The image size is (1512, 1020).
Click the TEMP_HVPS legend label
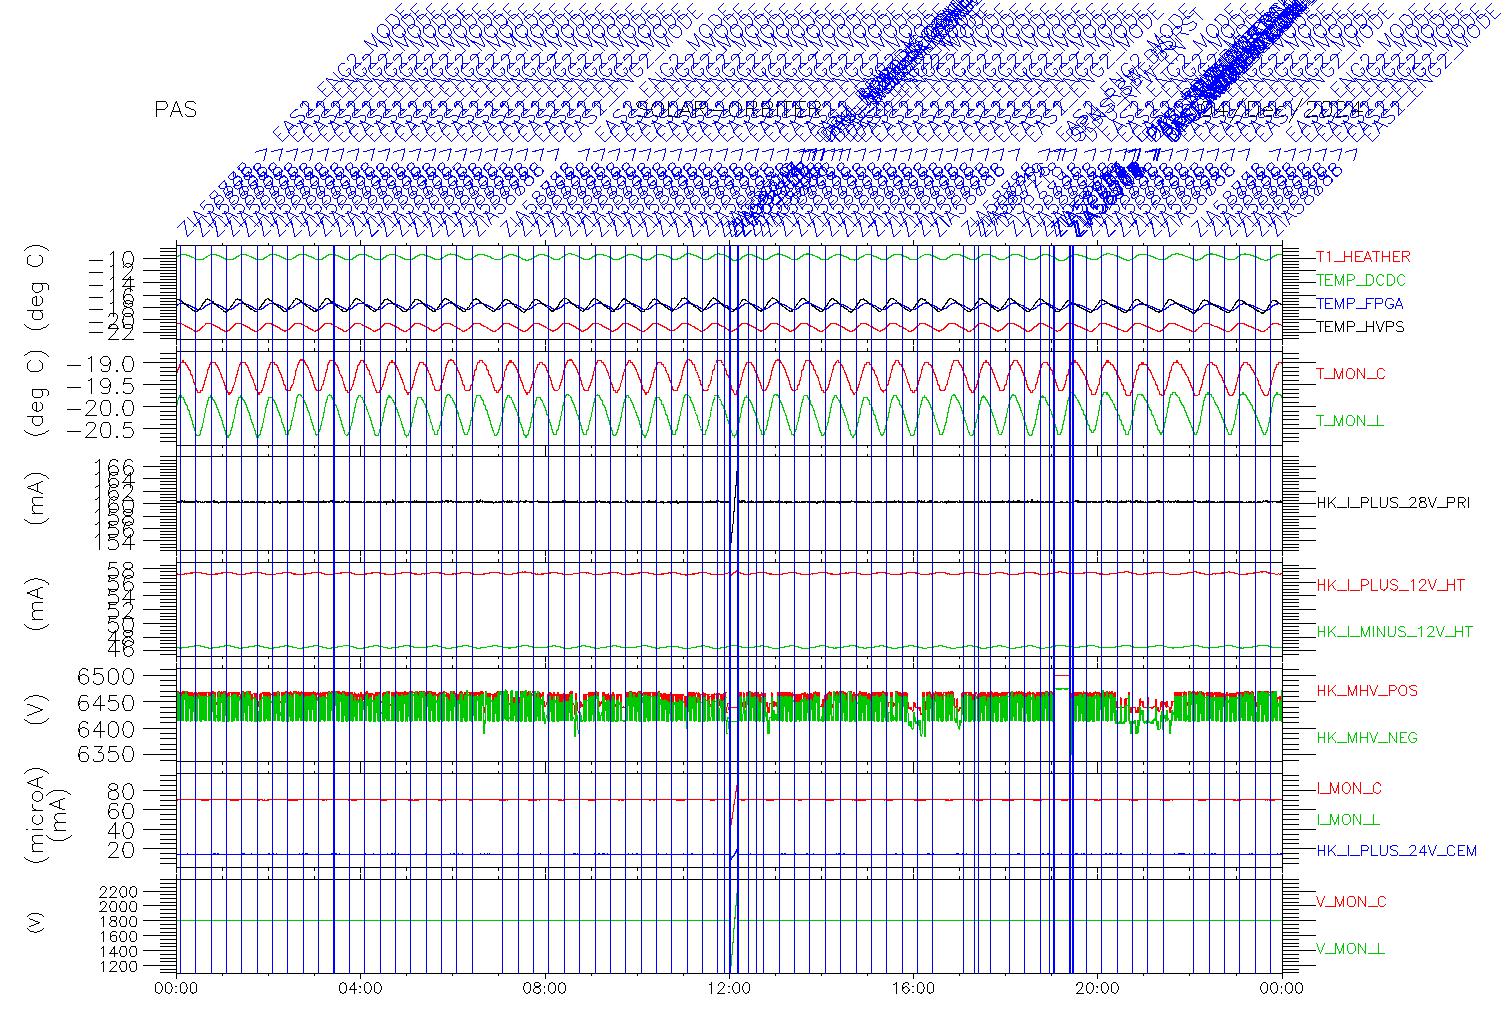(1360, 327)
